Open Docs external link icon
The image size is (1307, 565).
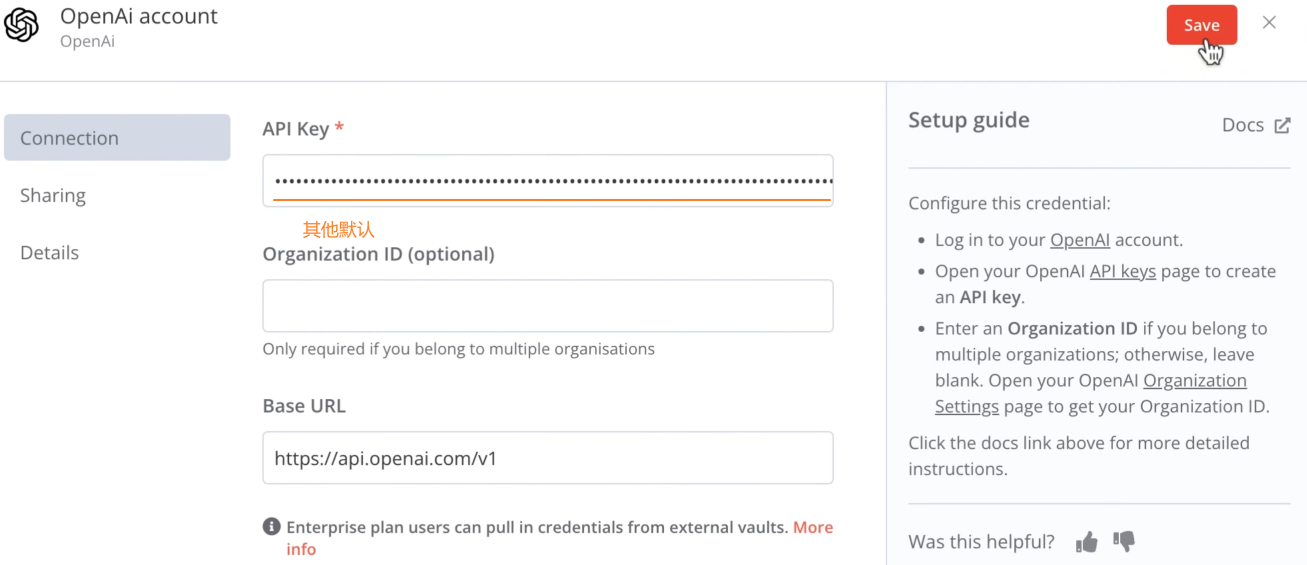[1282, 125]
